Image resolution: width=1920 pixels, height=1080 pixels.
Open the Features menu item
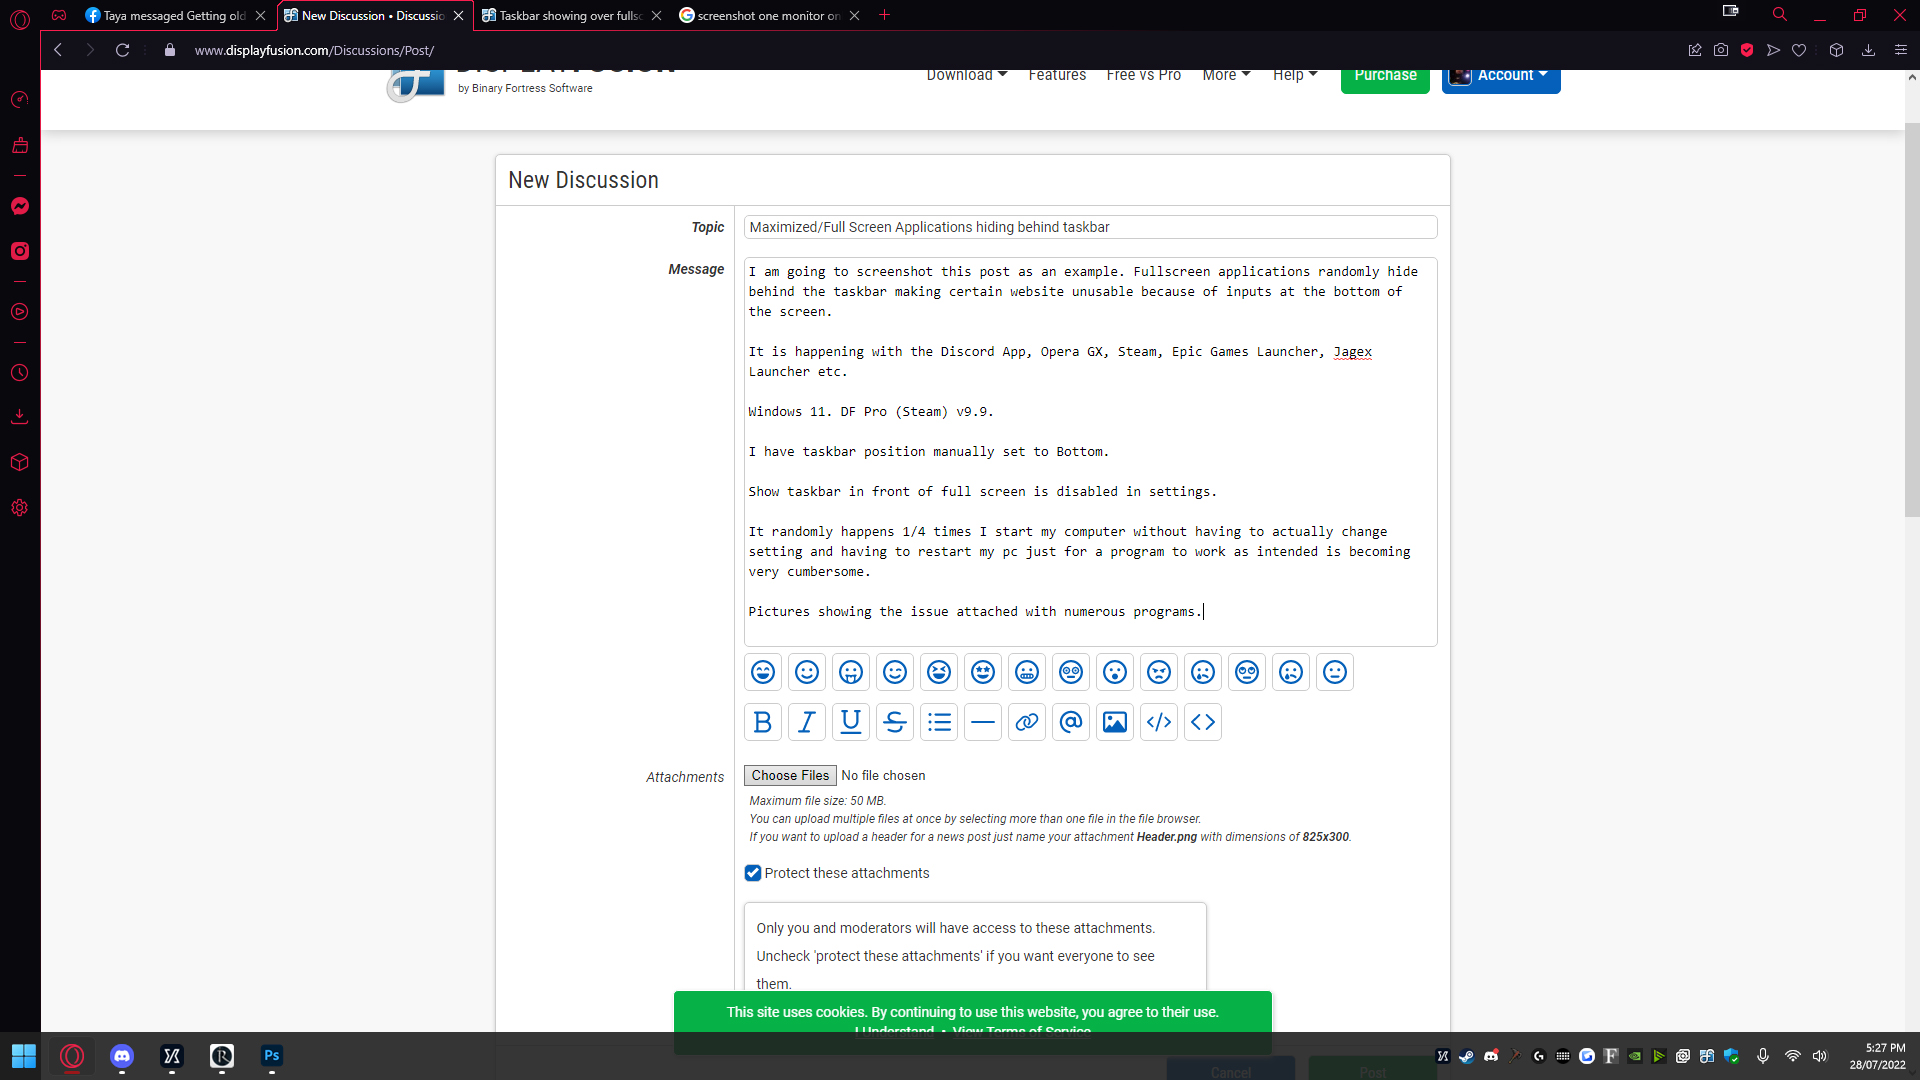tap(1057, 76)
